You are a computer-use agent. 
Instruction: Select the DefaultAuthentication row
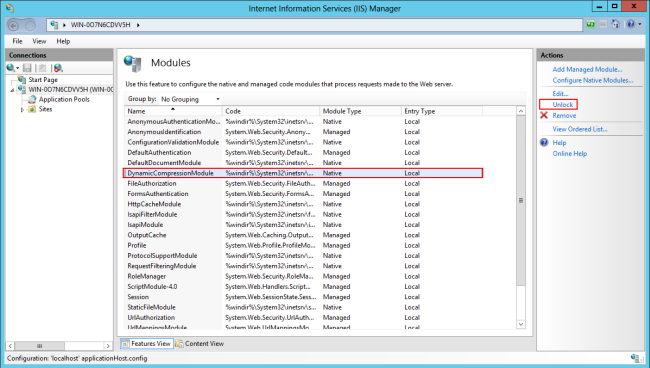(303, 153)
